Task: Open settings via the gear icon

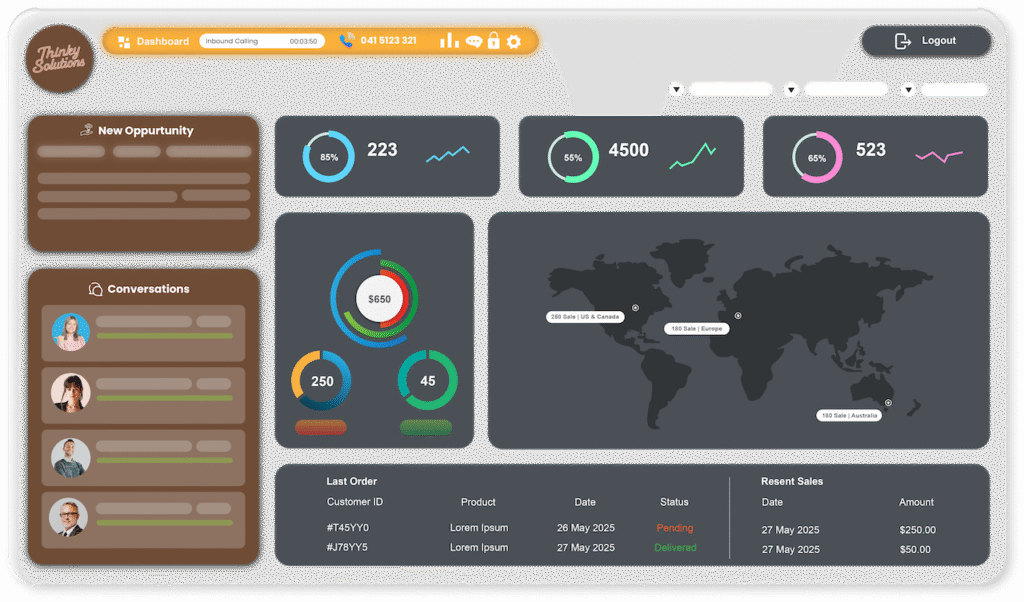Action: coord(514,42)
